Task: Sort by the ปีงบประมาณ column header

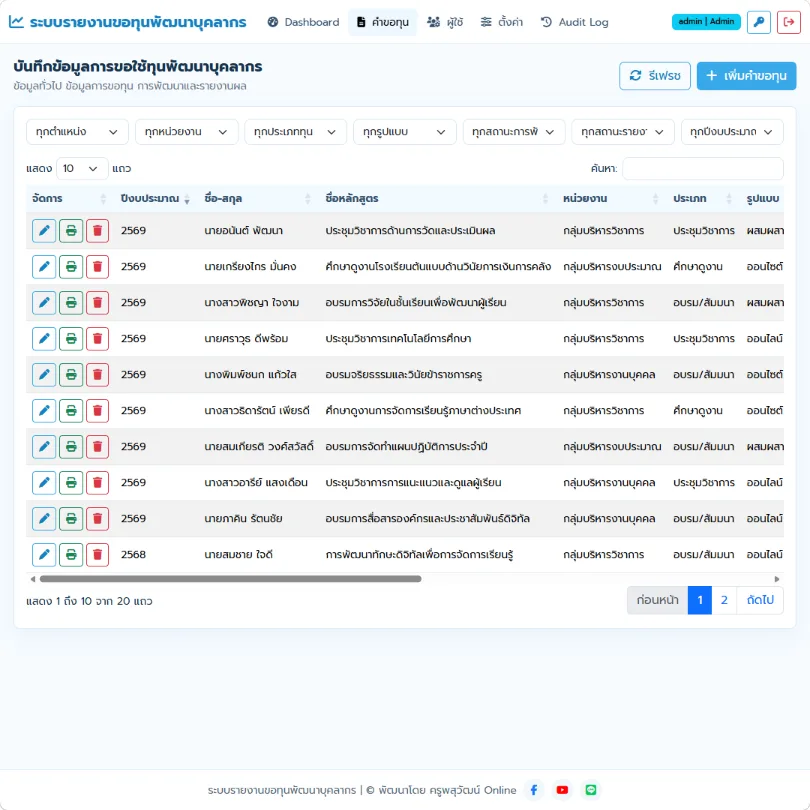Action: tap(155, 198)
